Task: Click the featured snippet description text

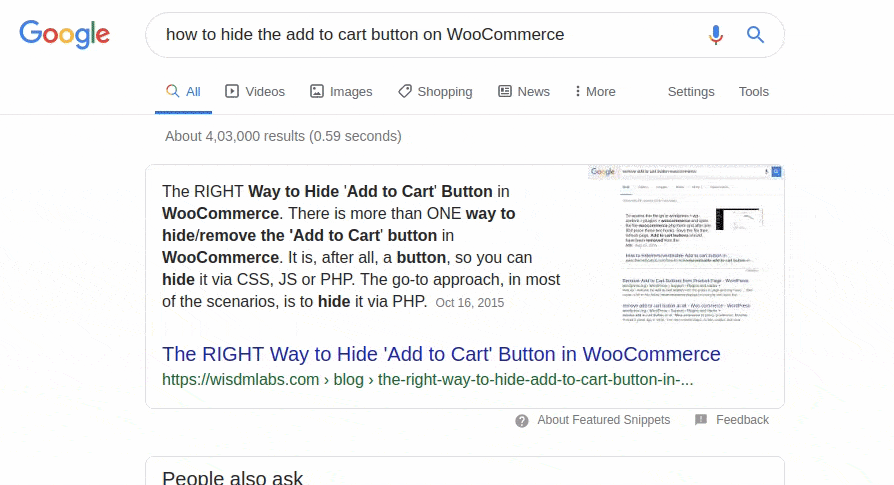Action: [361, 246]
